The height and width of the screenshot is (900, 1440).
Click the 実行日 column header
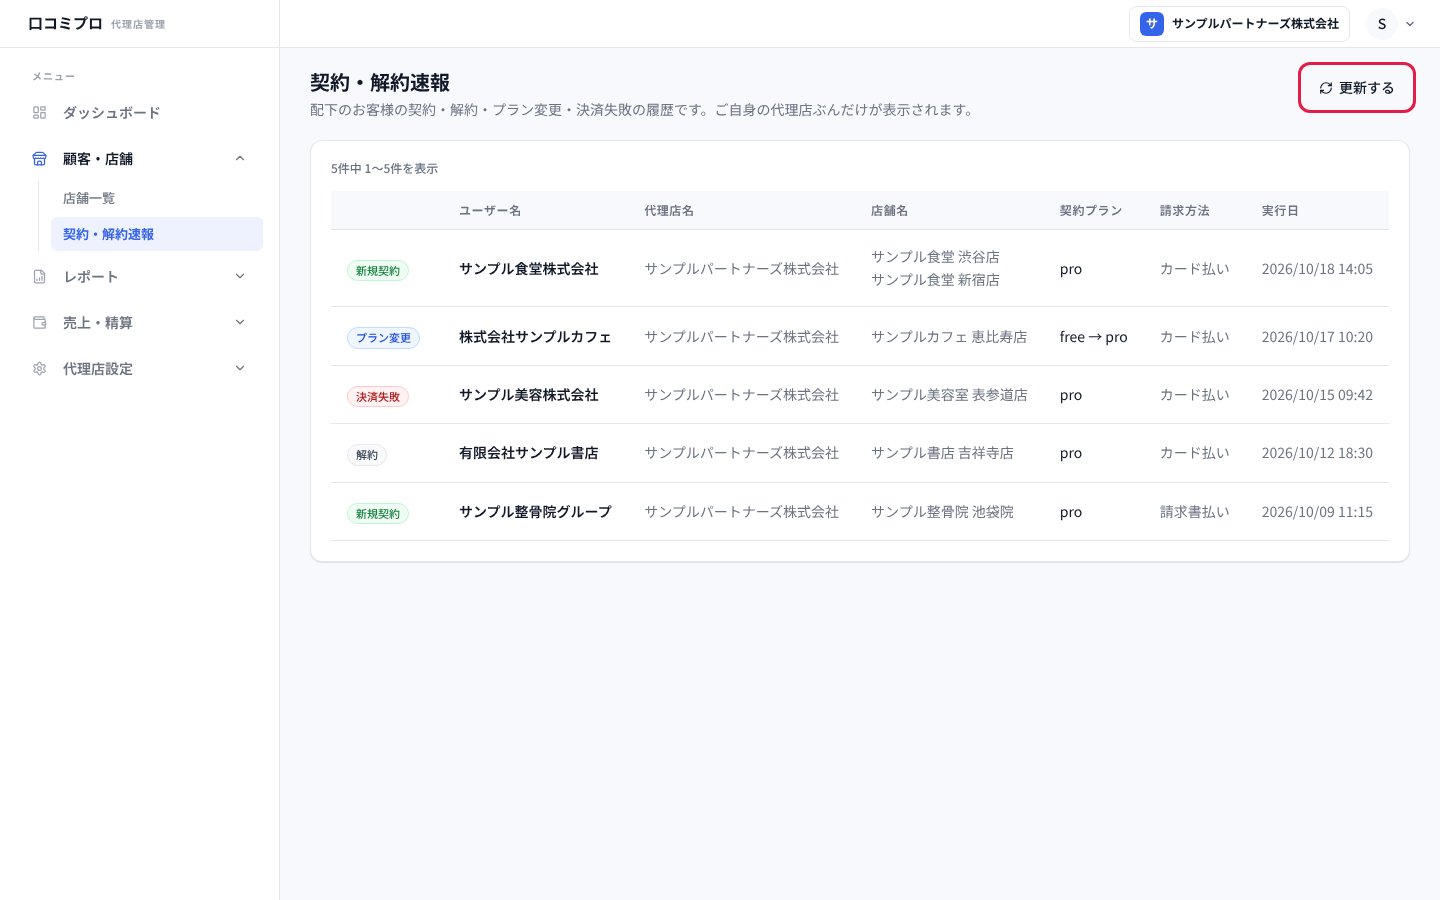[x=1280, y=211]
